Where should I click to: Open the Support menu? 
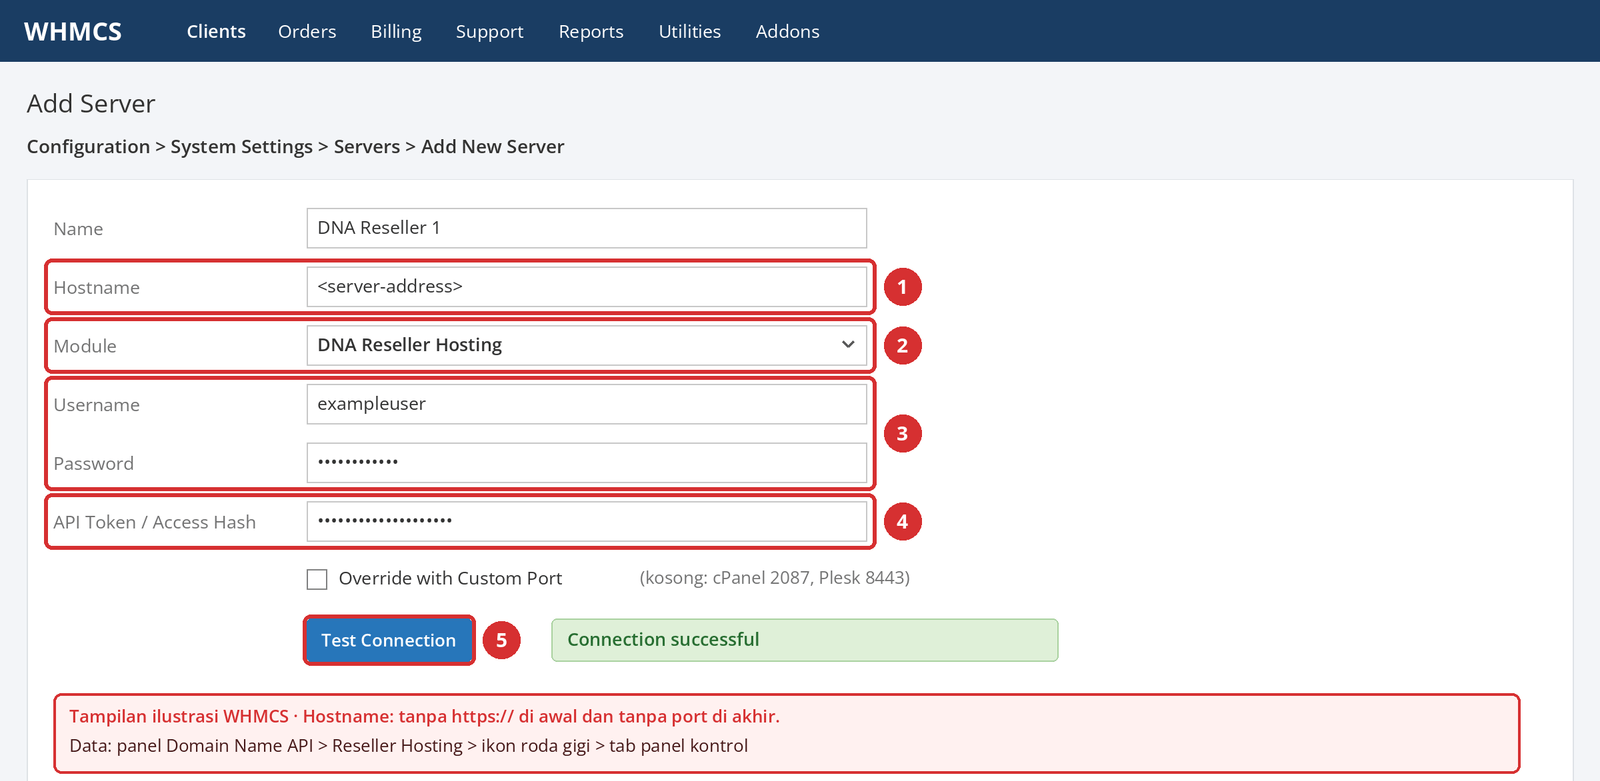pos(490,31)
